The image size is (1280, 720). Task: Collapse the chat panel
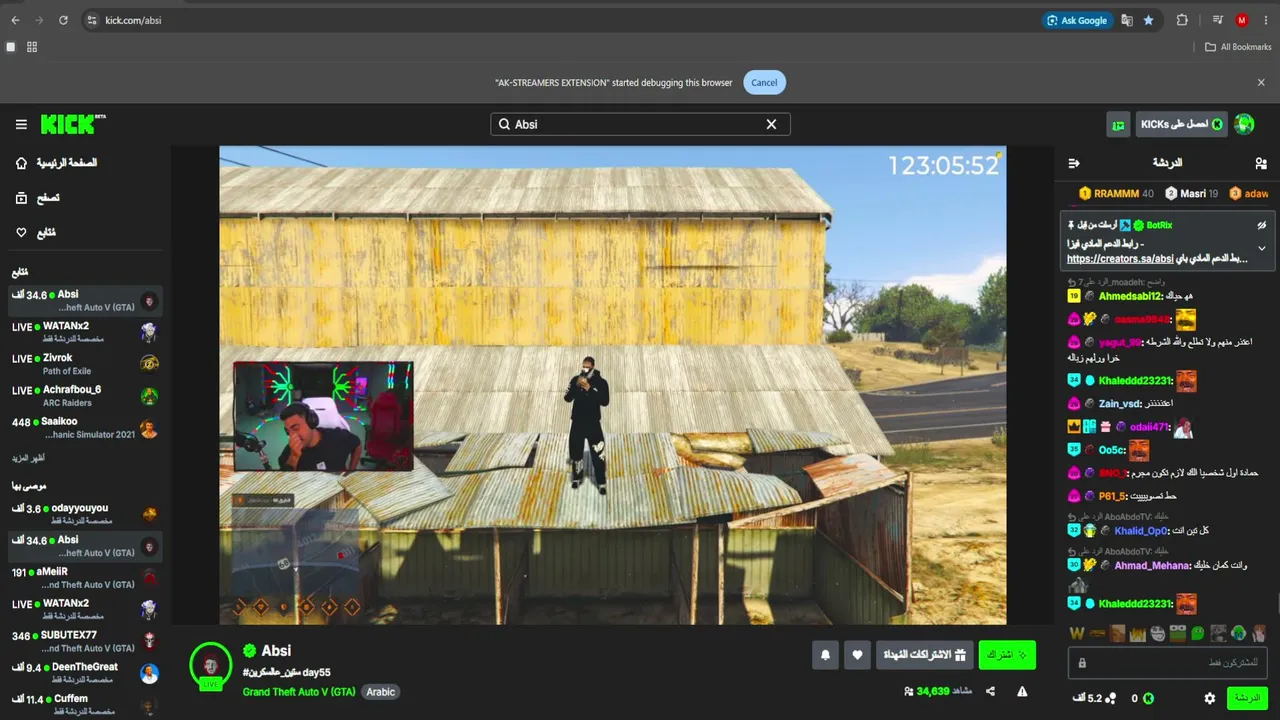tap(1074, 163)
